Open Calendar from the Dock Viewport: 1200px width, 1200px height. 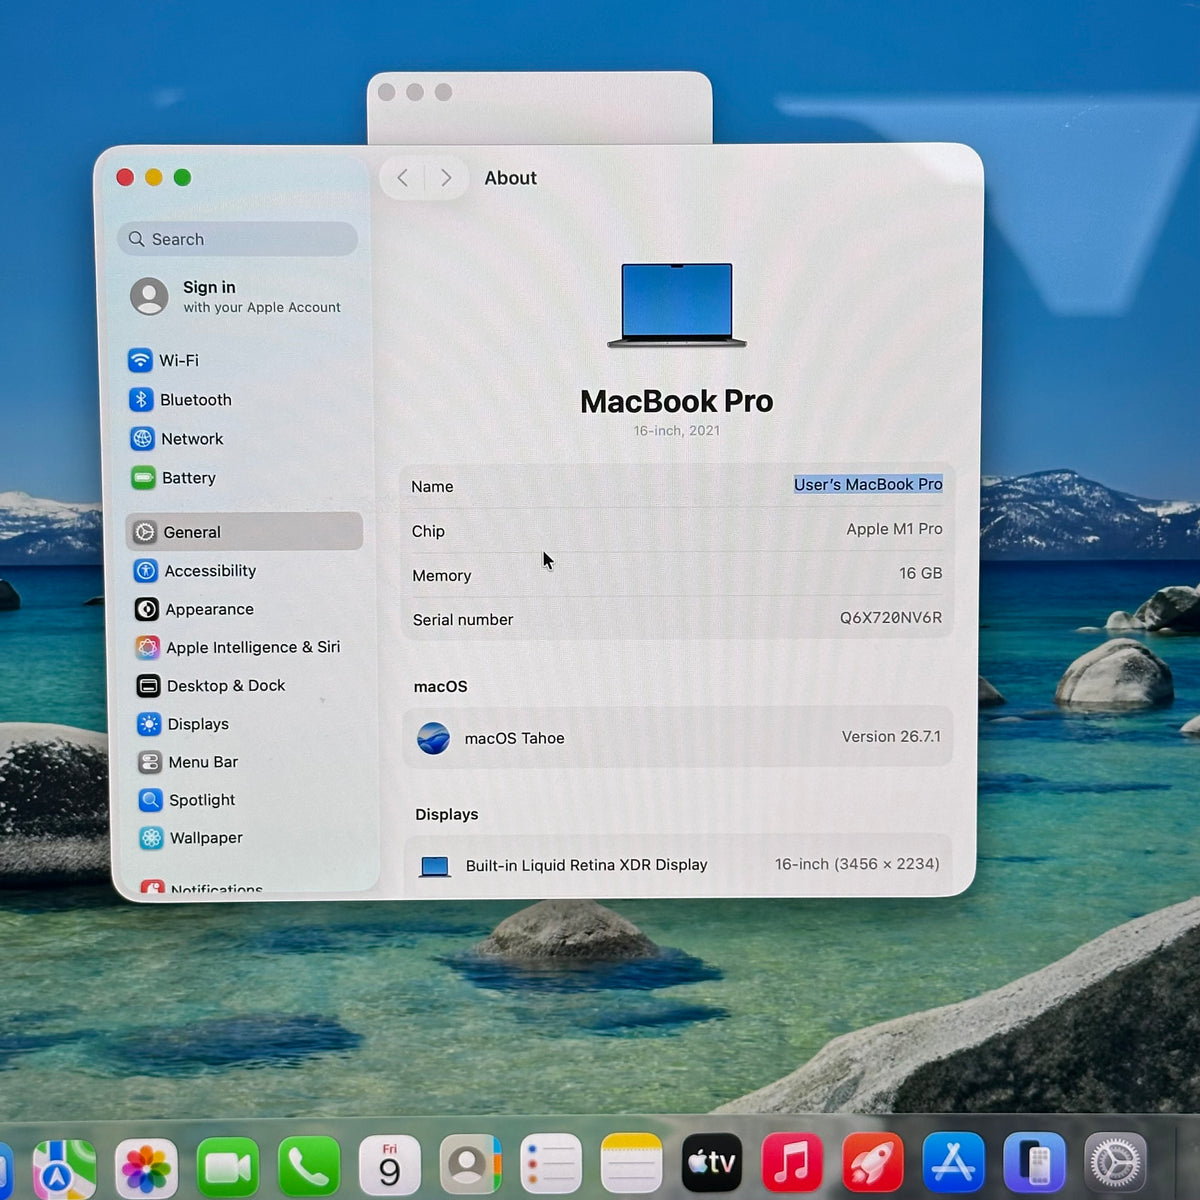click(389, 1165)
